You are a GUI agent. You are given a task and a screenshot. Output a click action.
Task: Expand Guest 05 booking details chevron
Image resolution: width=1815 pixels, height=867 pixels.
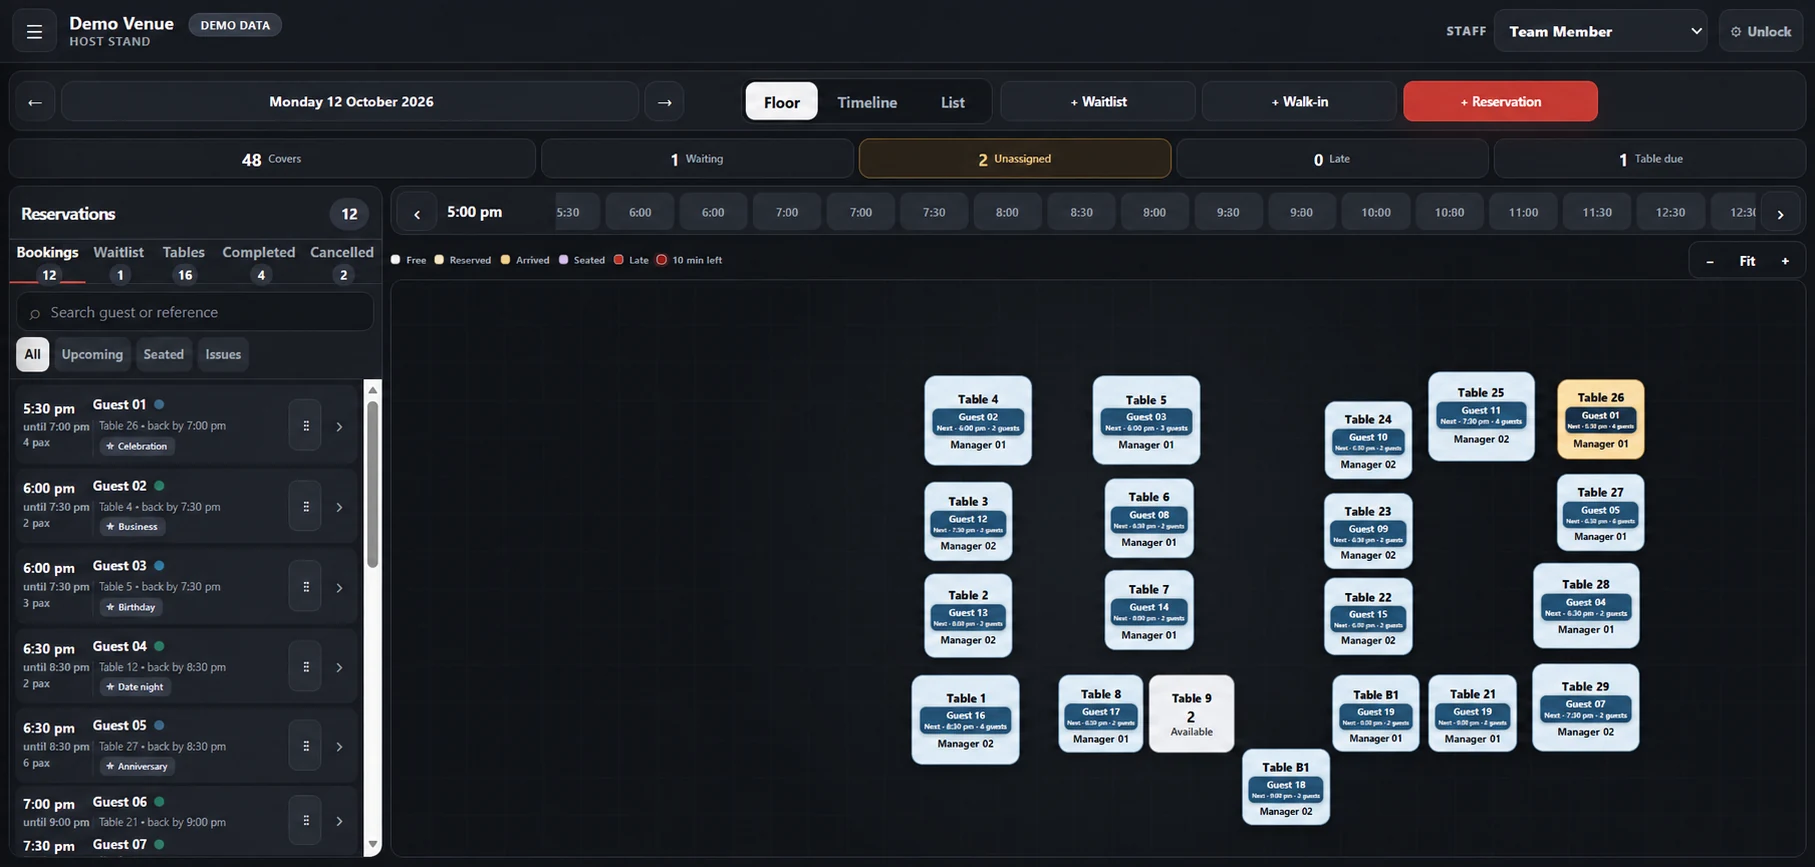339,747
